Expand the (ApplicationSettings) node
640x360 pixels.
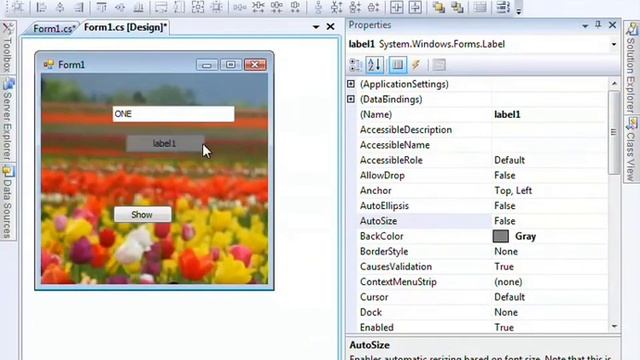[351, 84]
